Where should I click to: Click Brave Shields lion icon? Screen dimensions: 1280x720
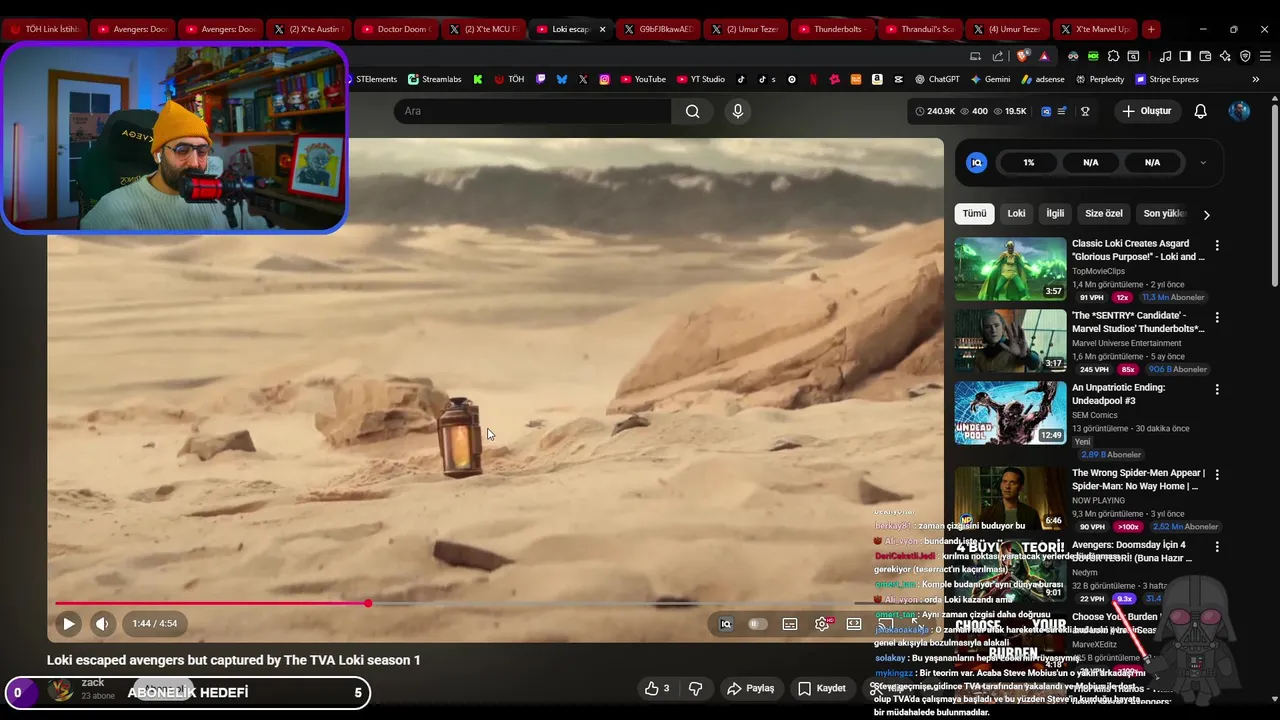click(1021, 56)
